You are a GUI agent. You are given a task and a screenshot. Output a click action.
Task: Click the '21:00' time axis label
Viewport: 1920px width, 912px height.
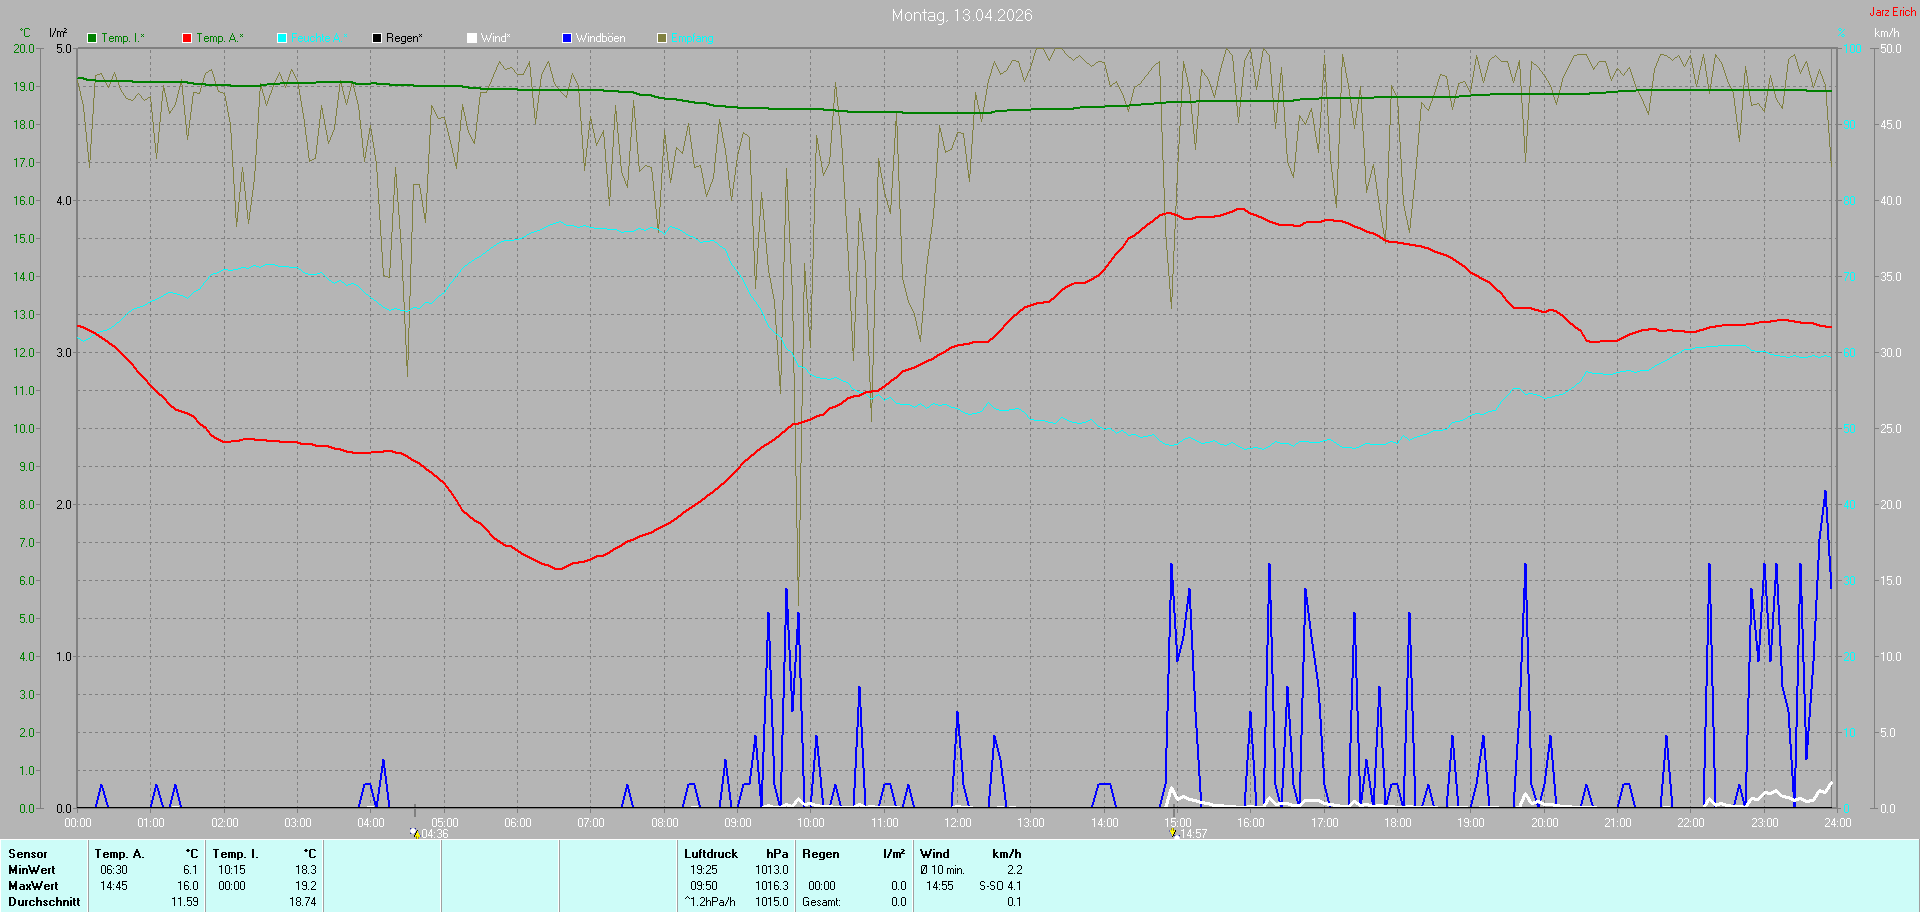[1618, 823]
